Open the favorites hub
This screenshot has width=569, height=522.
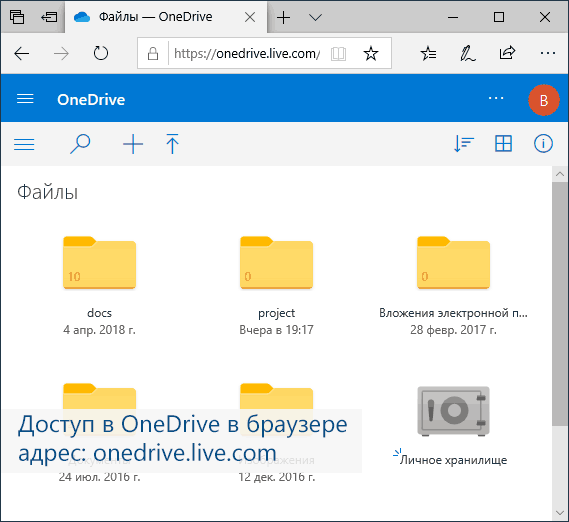tap(428, 53)
